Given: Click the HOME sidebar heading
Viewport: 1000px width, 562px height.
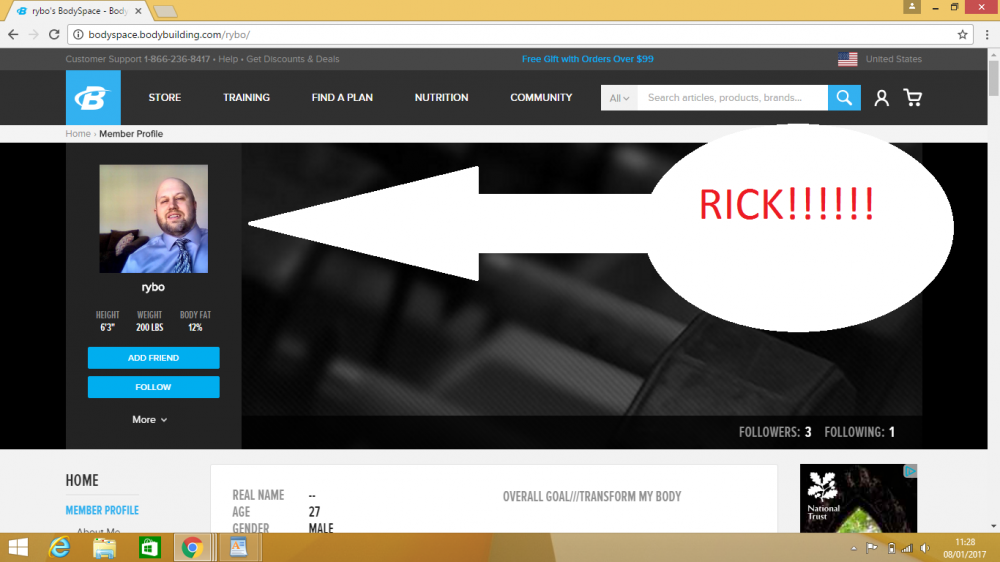Looking at the screenshot, I should click(82, 480).
